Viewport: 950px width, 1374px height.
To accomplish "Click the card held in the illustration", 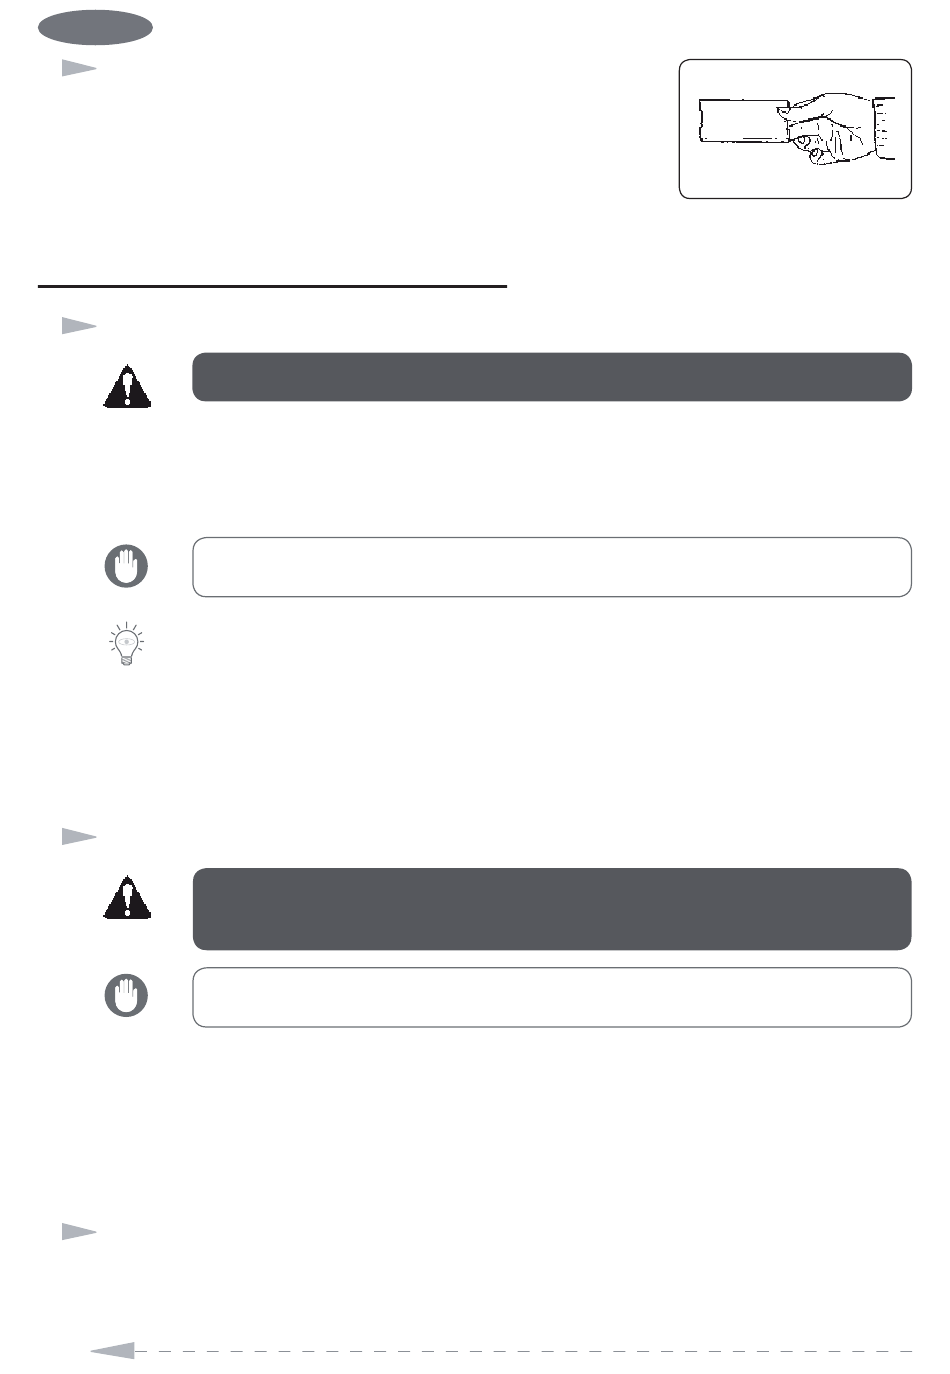I will point(742,121).
